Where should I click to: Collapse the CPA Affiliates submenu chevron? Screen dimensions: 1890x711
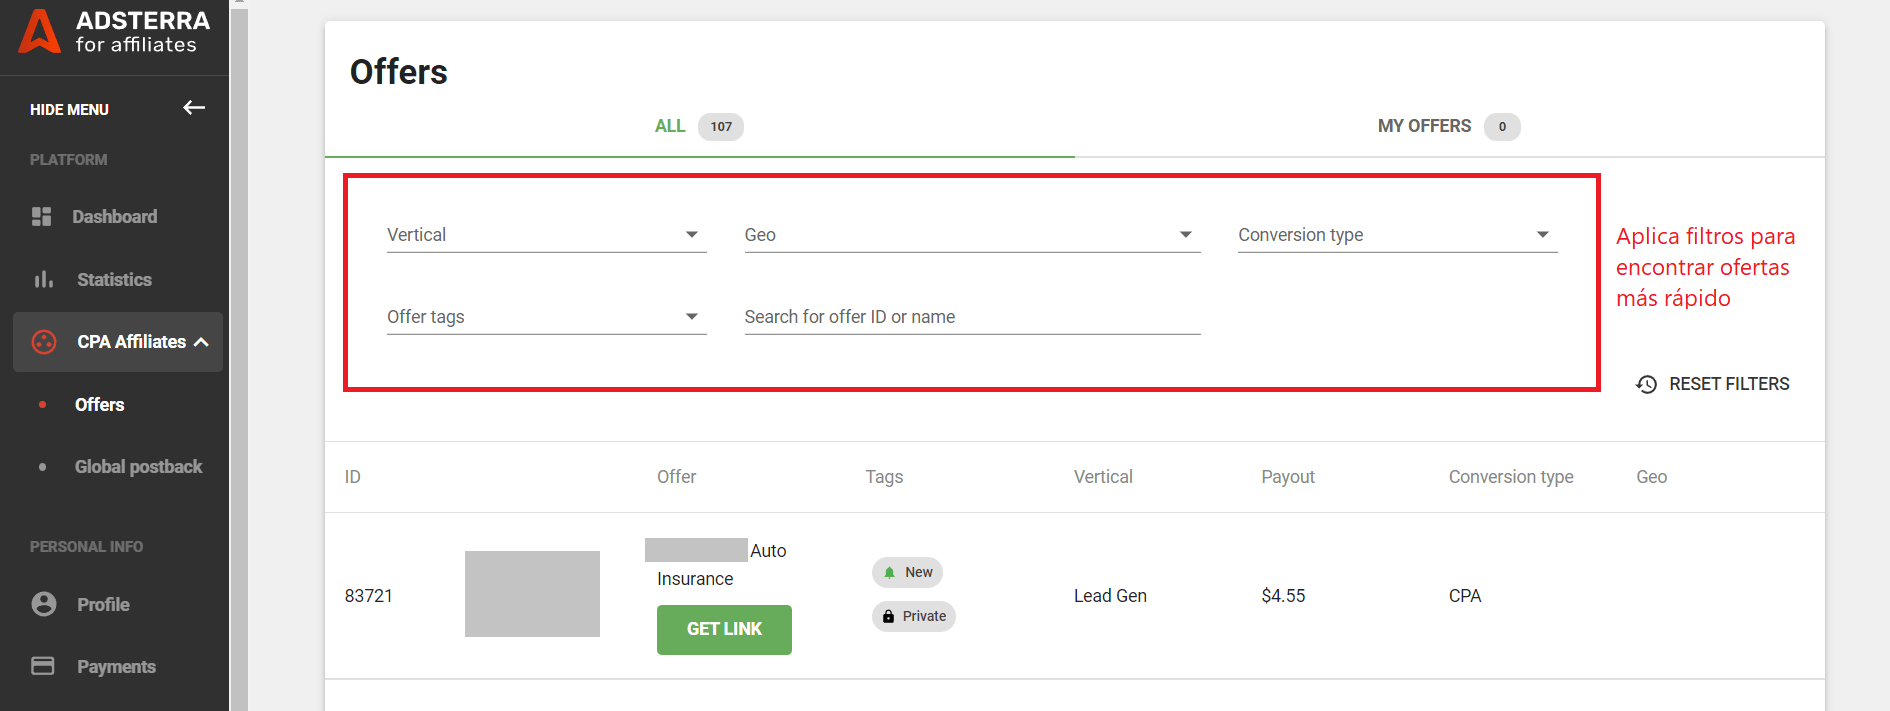point(202,342)
